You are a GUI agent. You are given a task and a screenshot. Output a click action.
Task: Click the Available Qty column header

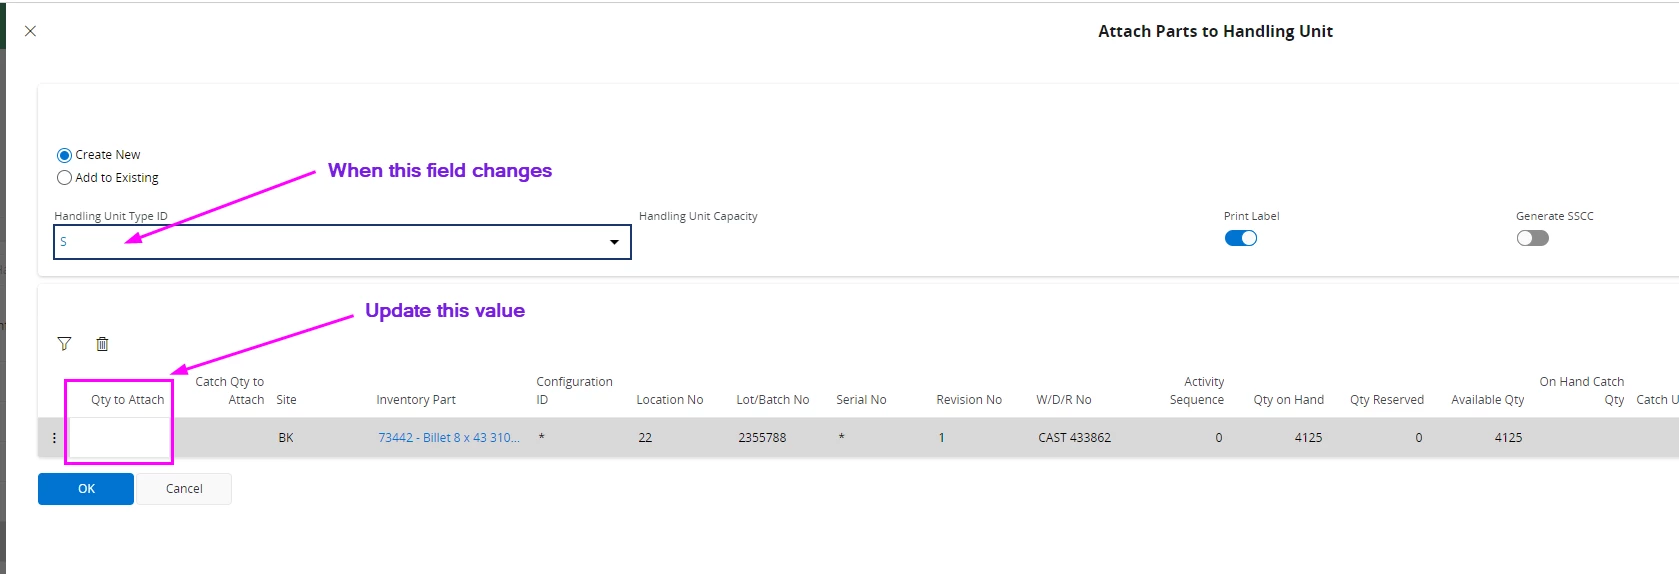[x=1488, y=400]
